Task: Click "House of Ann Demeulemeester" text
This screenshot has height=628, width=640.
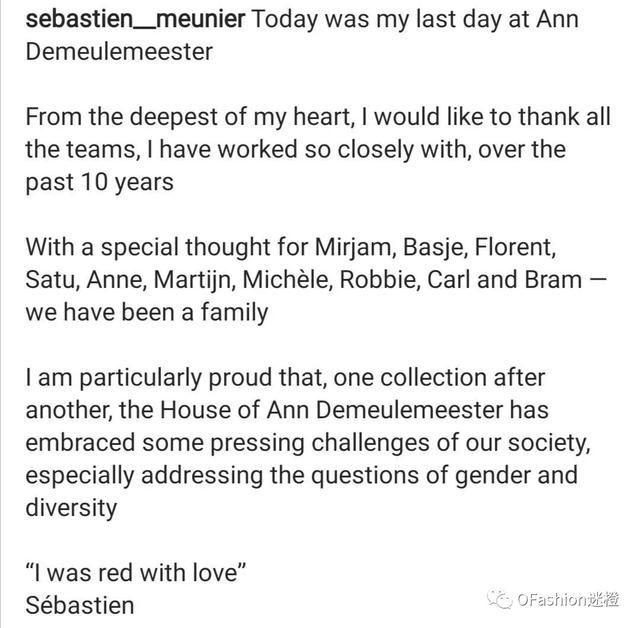Action: tap(331, 410)
